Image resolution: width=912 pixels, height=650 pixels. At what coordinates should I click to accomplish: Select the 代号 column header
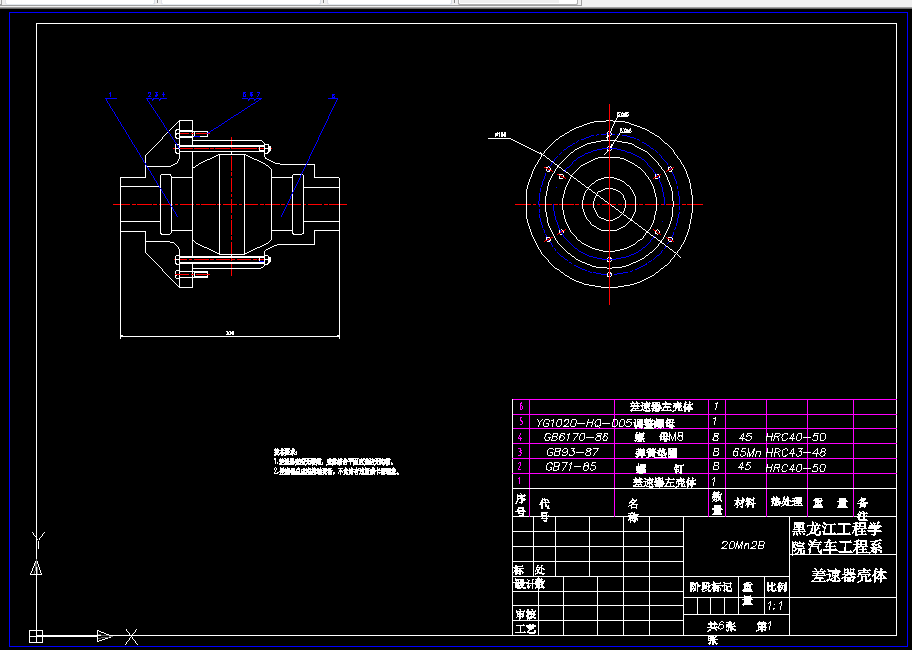(544, 509)
